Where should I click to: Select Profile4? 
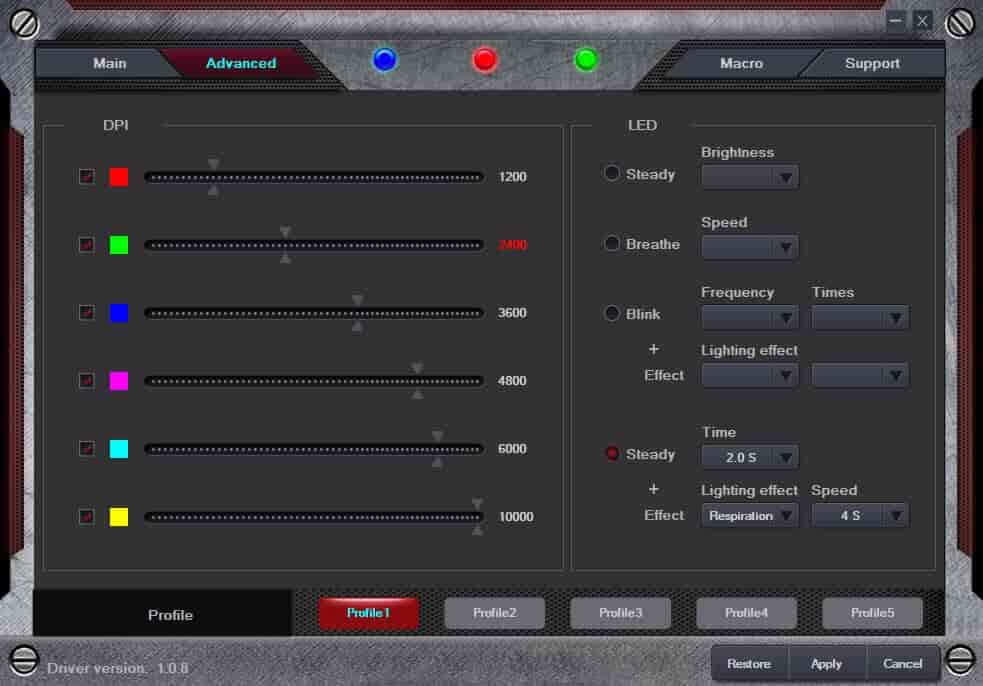pyautogui.click(x=747, y=613)
